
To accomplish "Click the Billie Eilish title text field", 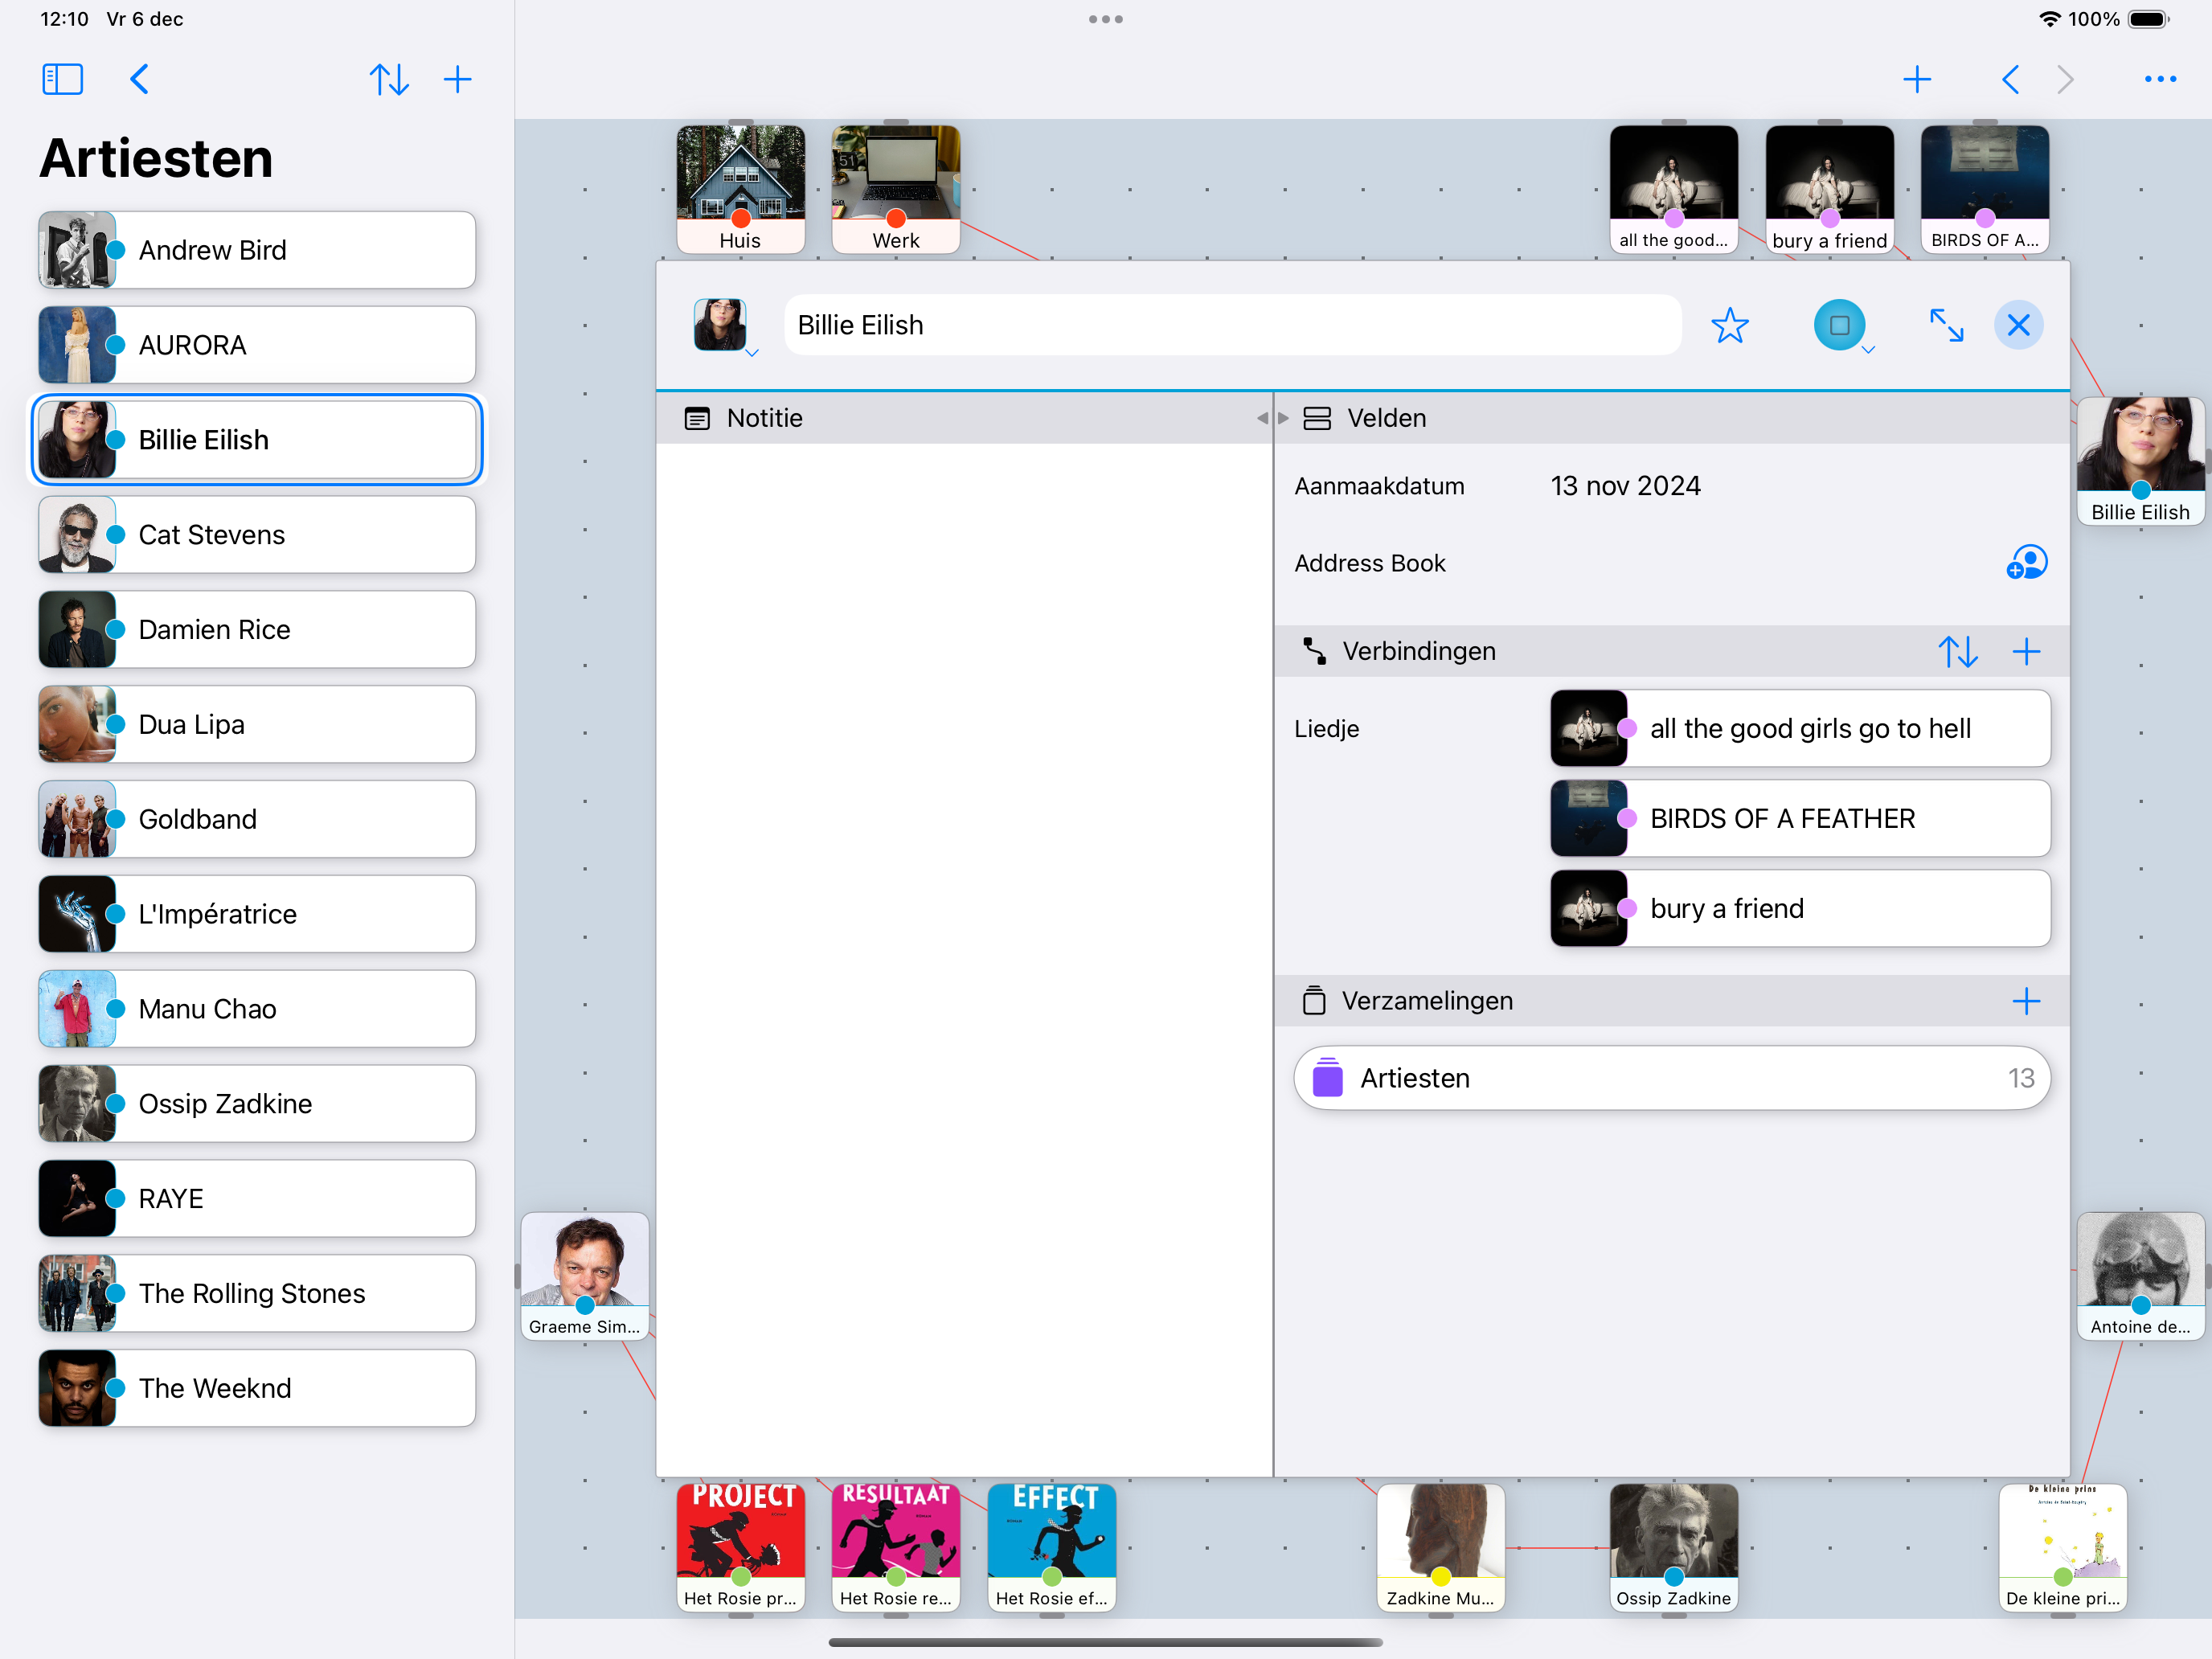I will click(x=1232, y=325).
